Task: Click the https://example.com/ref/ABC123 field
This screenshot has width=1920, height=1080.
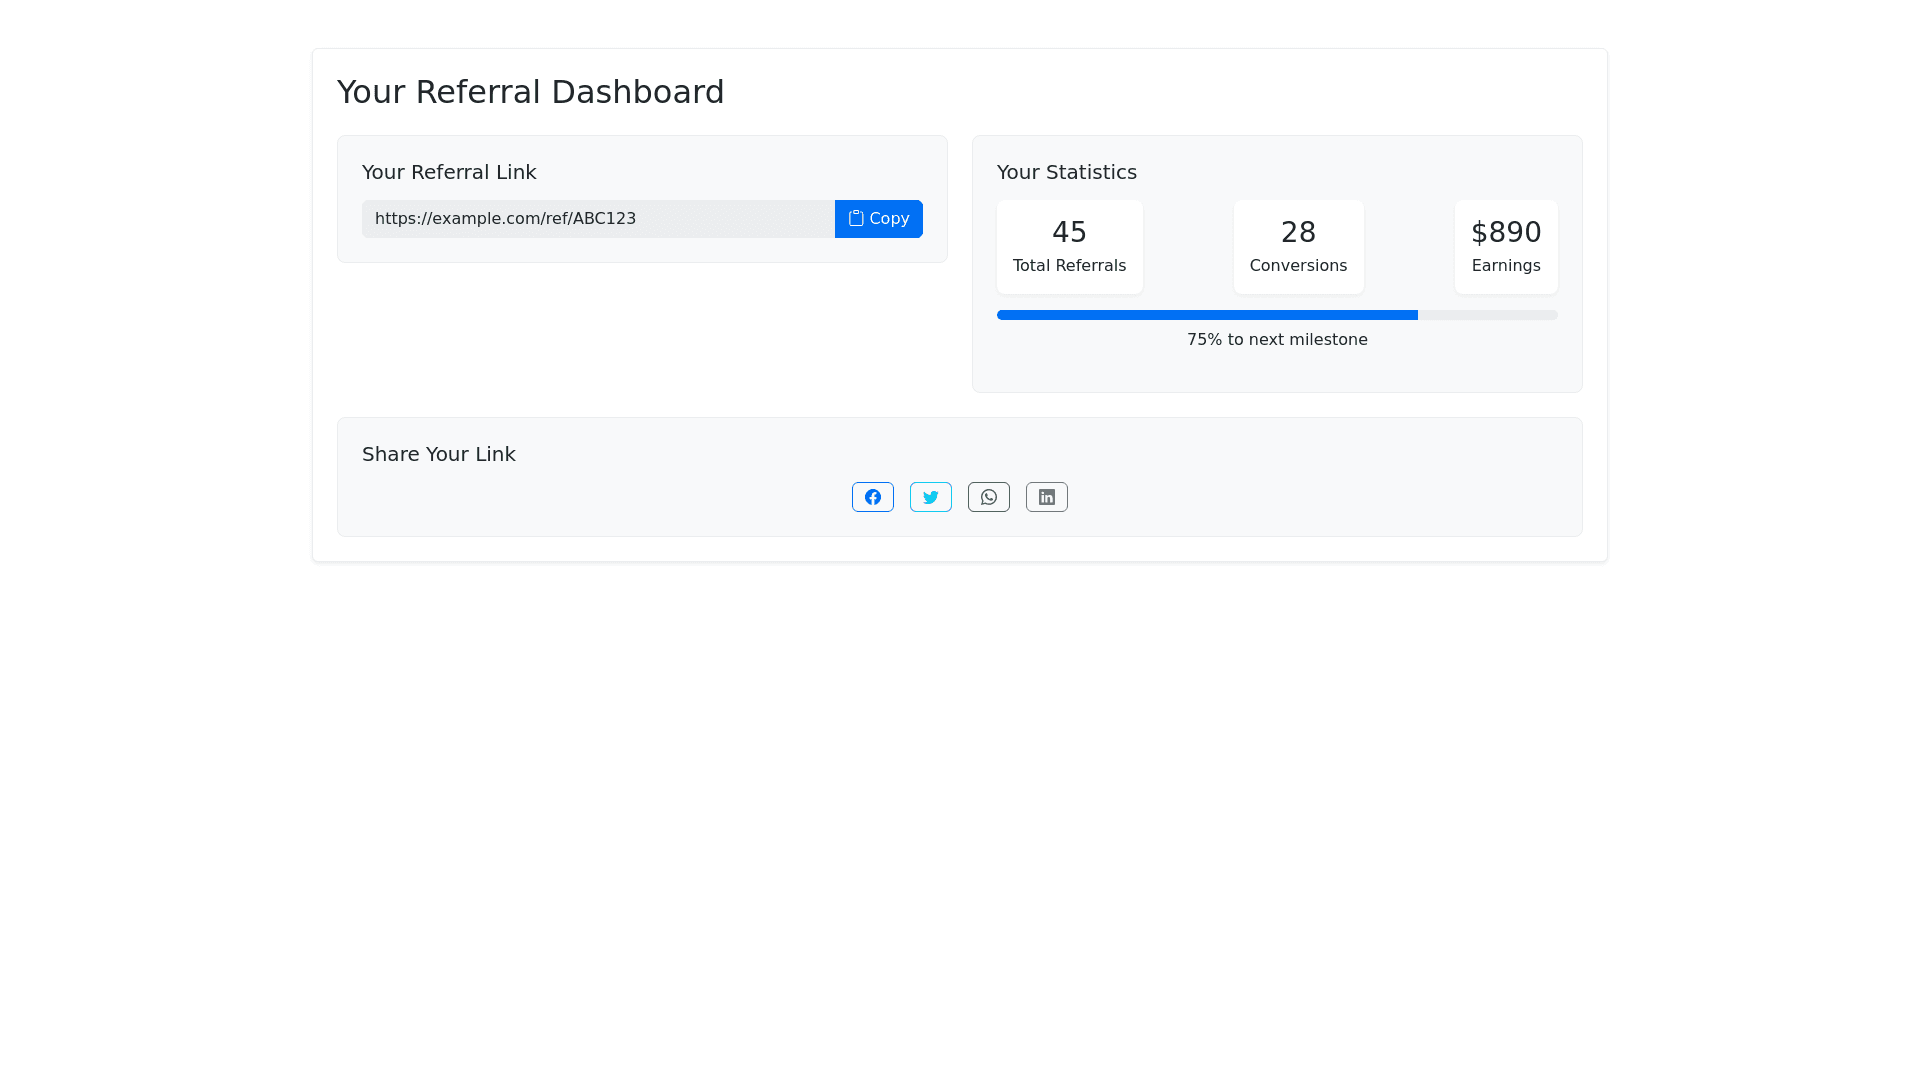Action: coord(597,218)
